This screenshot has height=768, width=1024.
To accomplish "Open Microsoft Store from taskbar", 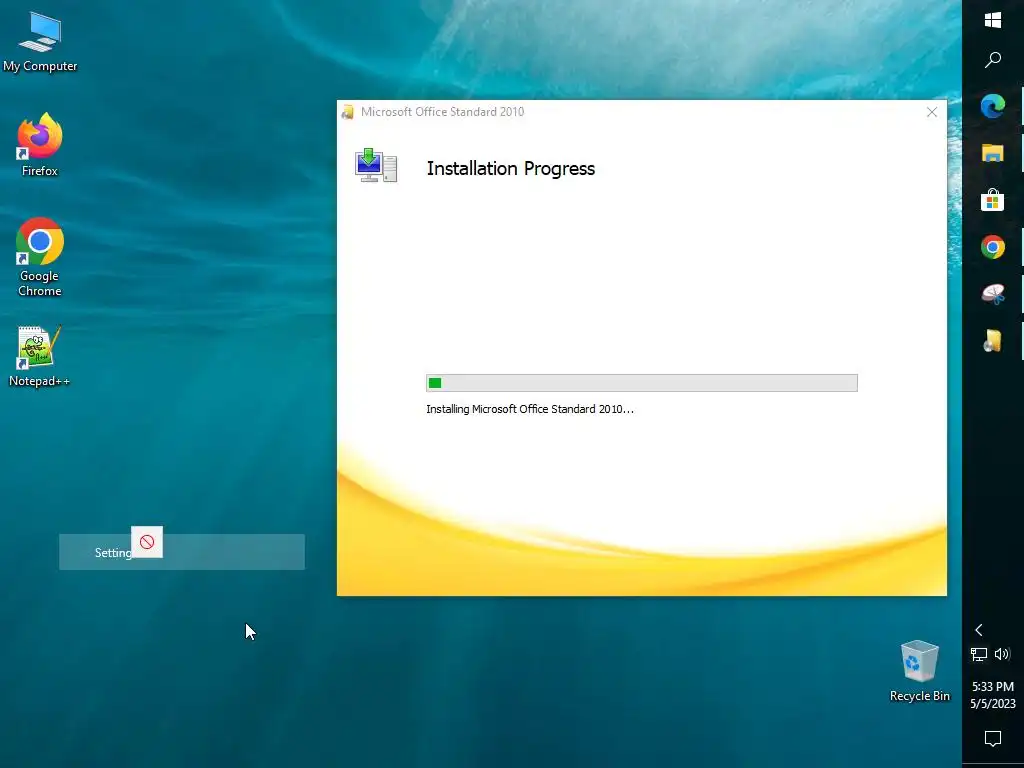I will (993, 200).
